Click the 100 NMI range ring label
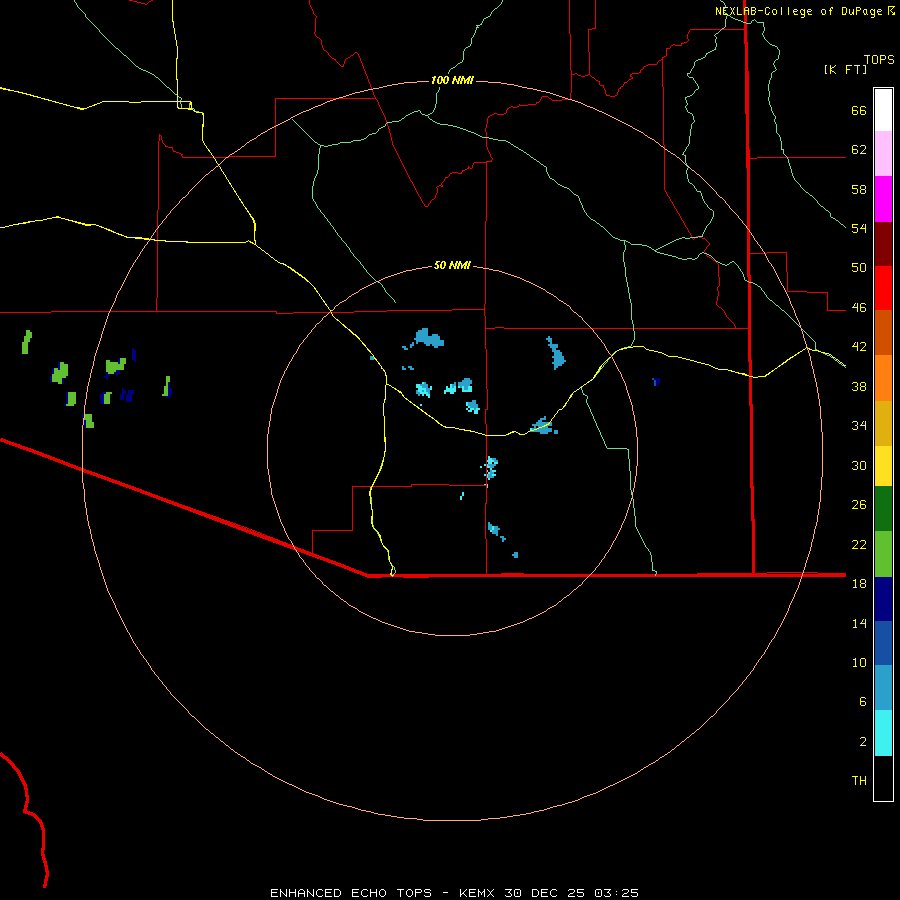 (452, 80)
